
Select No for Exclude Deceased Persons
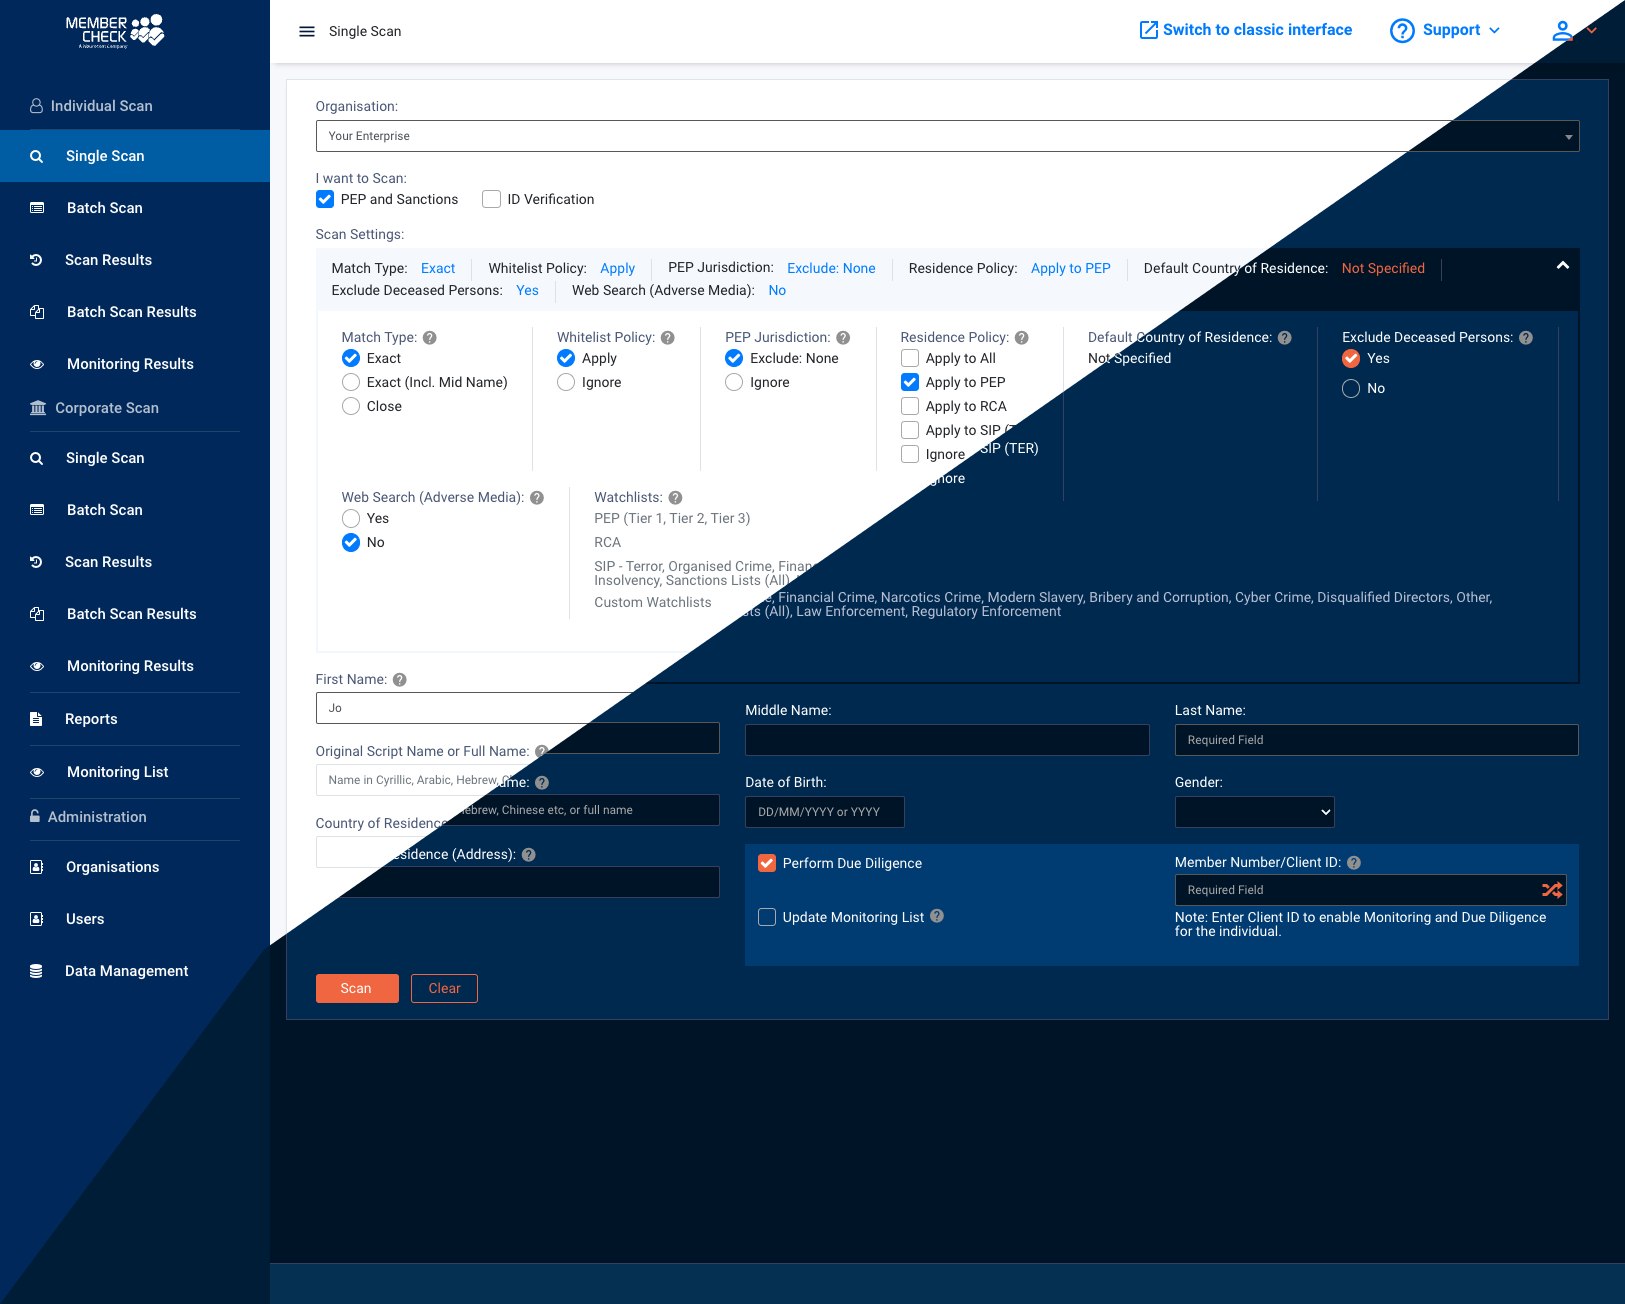tap(1351, 388)
